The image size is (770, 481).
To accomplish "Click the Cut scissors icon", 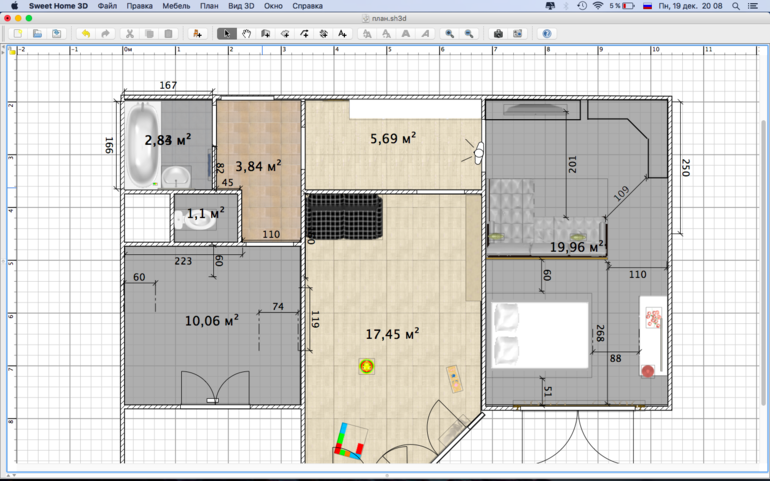I will 129,34.
